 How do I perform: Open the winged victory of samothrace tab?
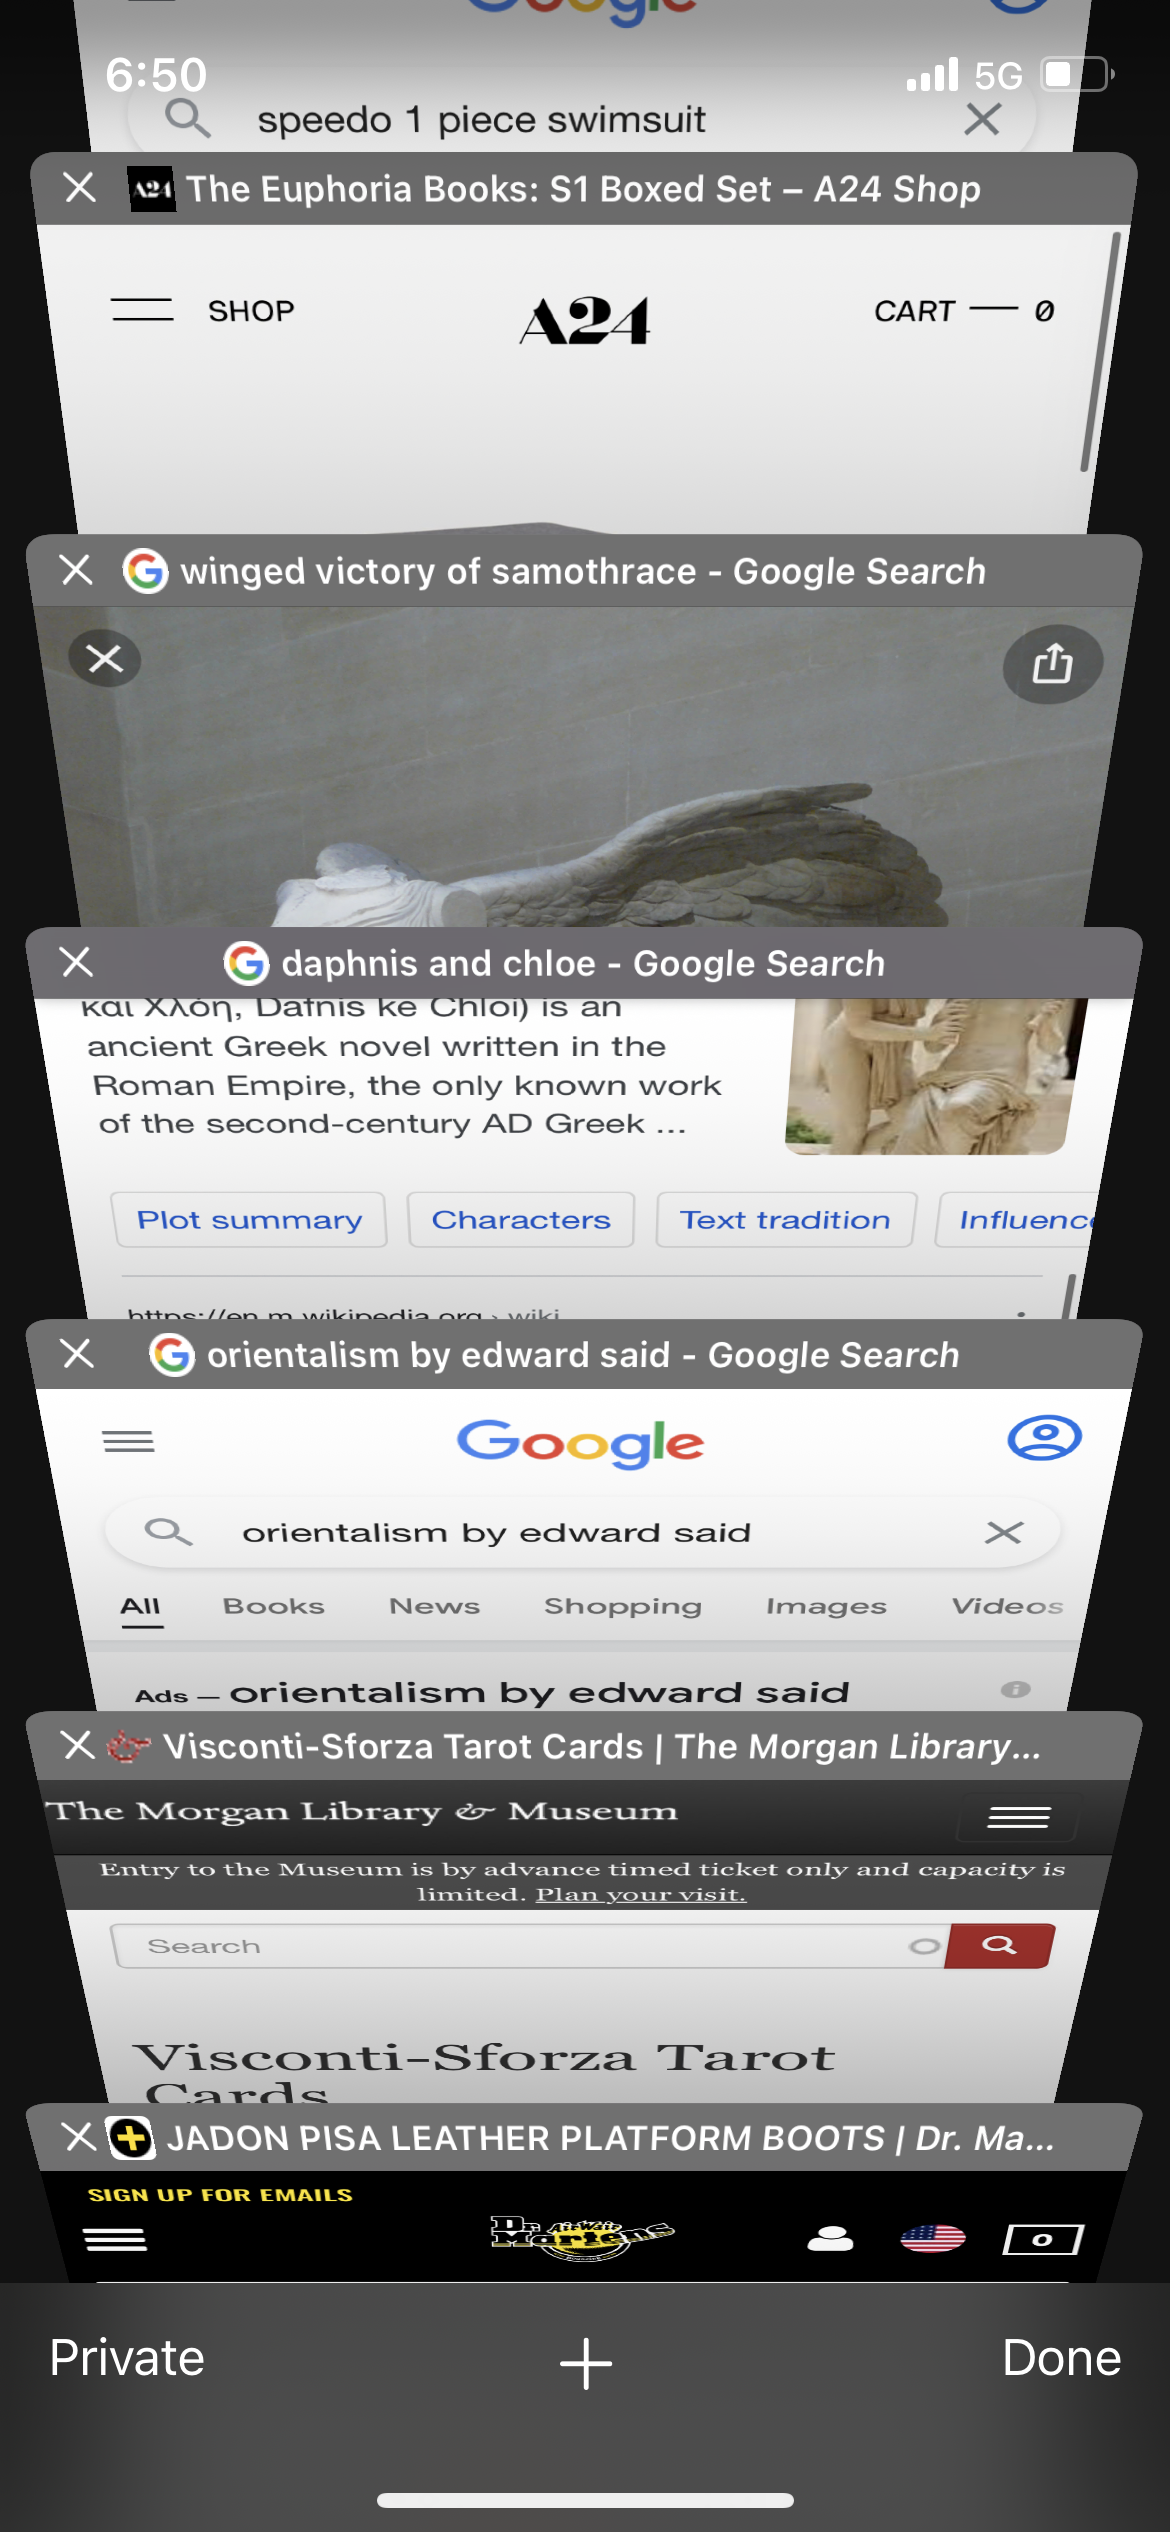tap(583, 571)
